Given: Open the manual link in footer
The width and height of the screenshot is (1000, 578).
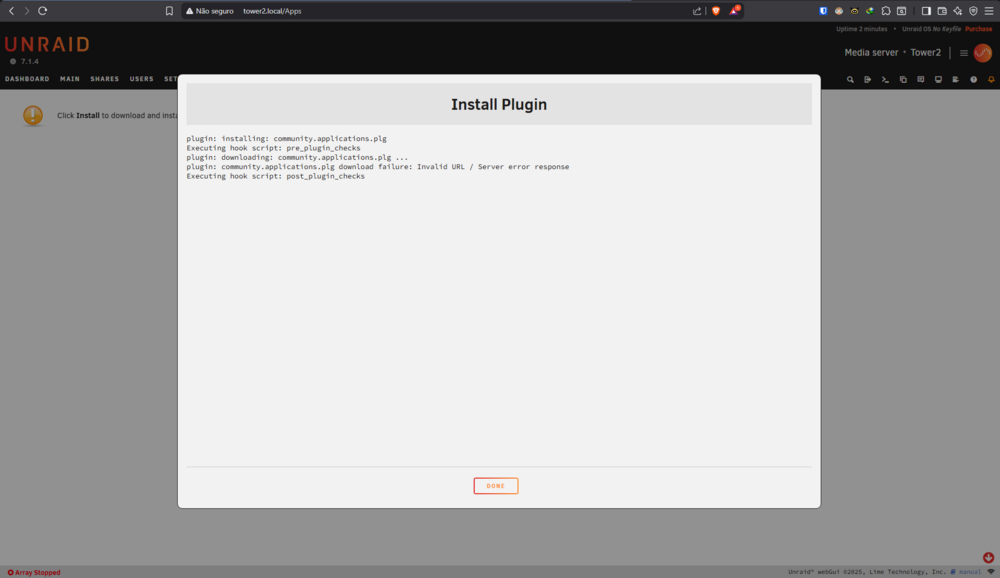Looking at the screenshot, I should click(x=970, y=572).
